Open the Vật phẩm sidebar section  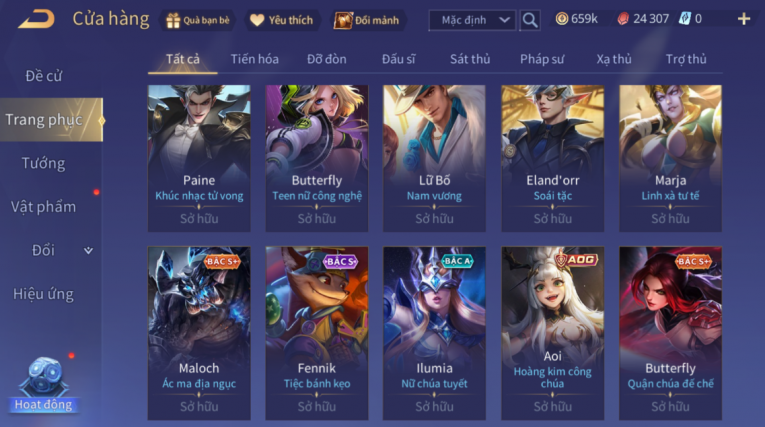(x=43, y=206)
